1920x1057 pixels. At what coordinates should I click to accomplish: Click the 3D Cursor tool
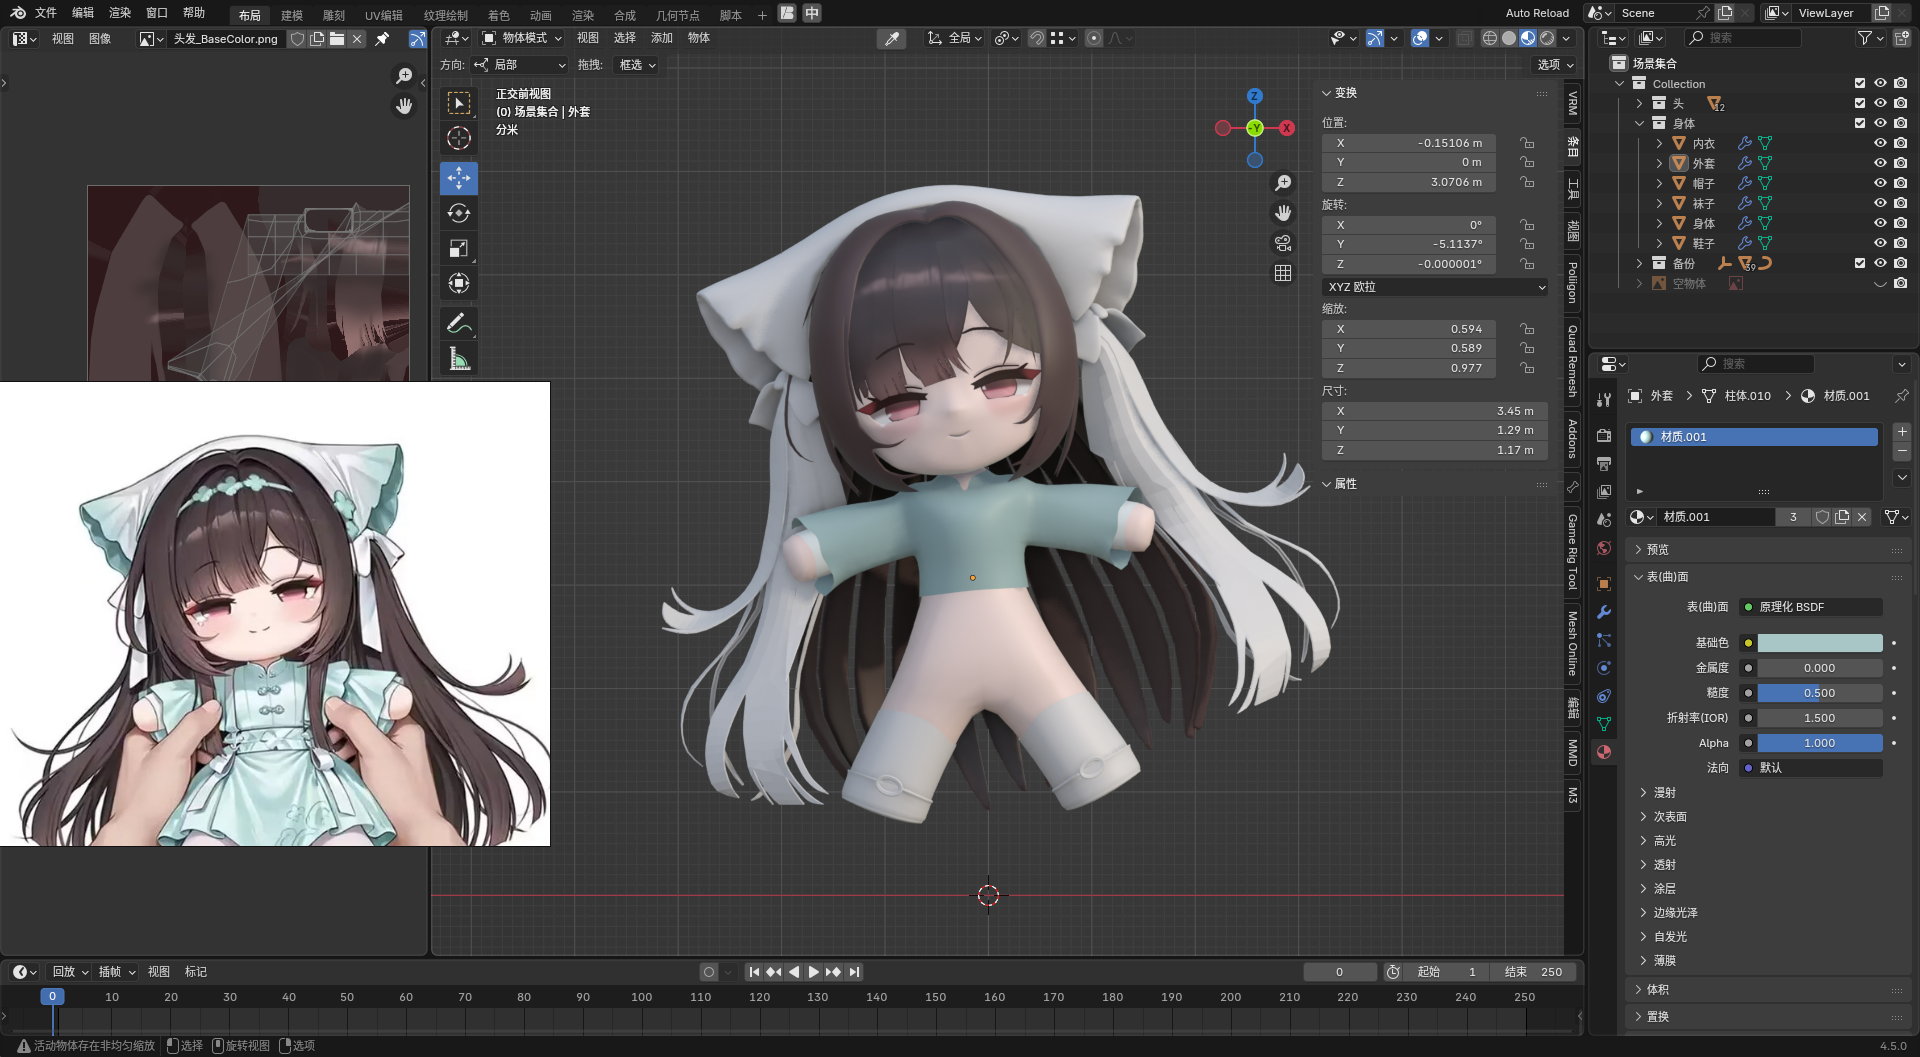tap(459, 138)
